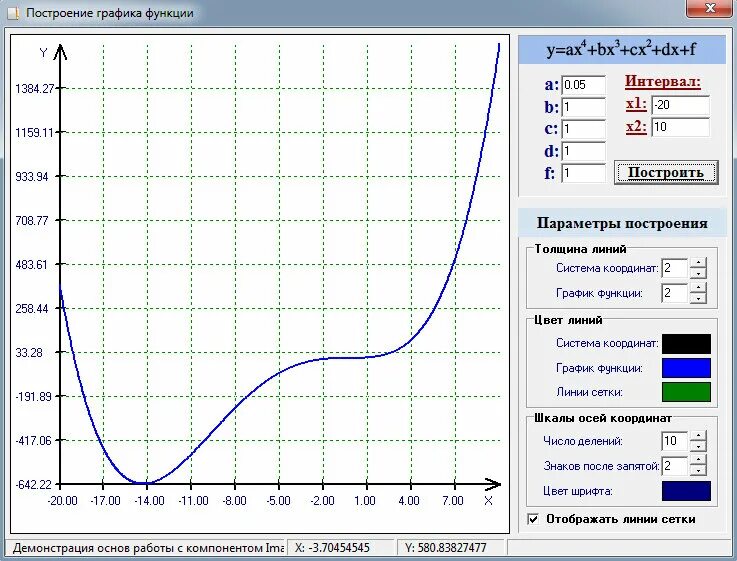Click the Y axis value 933.94

point(31,177)
